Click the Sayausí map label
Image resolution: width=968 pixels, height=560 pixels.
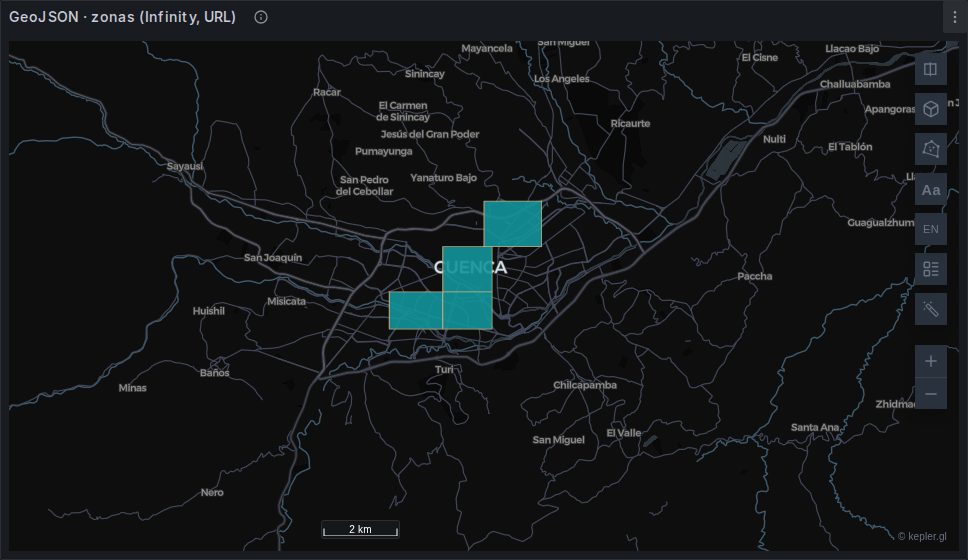click(185, 166)
